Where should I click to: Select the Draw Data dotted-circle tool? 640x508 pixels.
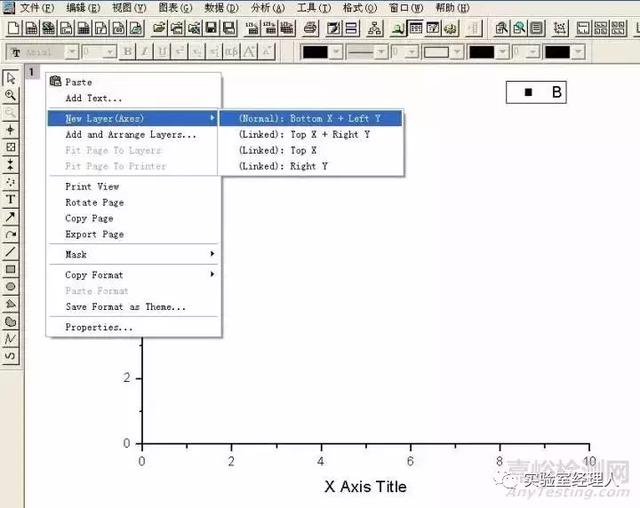11,182
